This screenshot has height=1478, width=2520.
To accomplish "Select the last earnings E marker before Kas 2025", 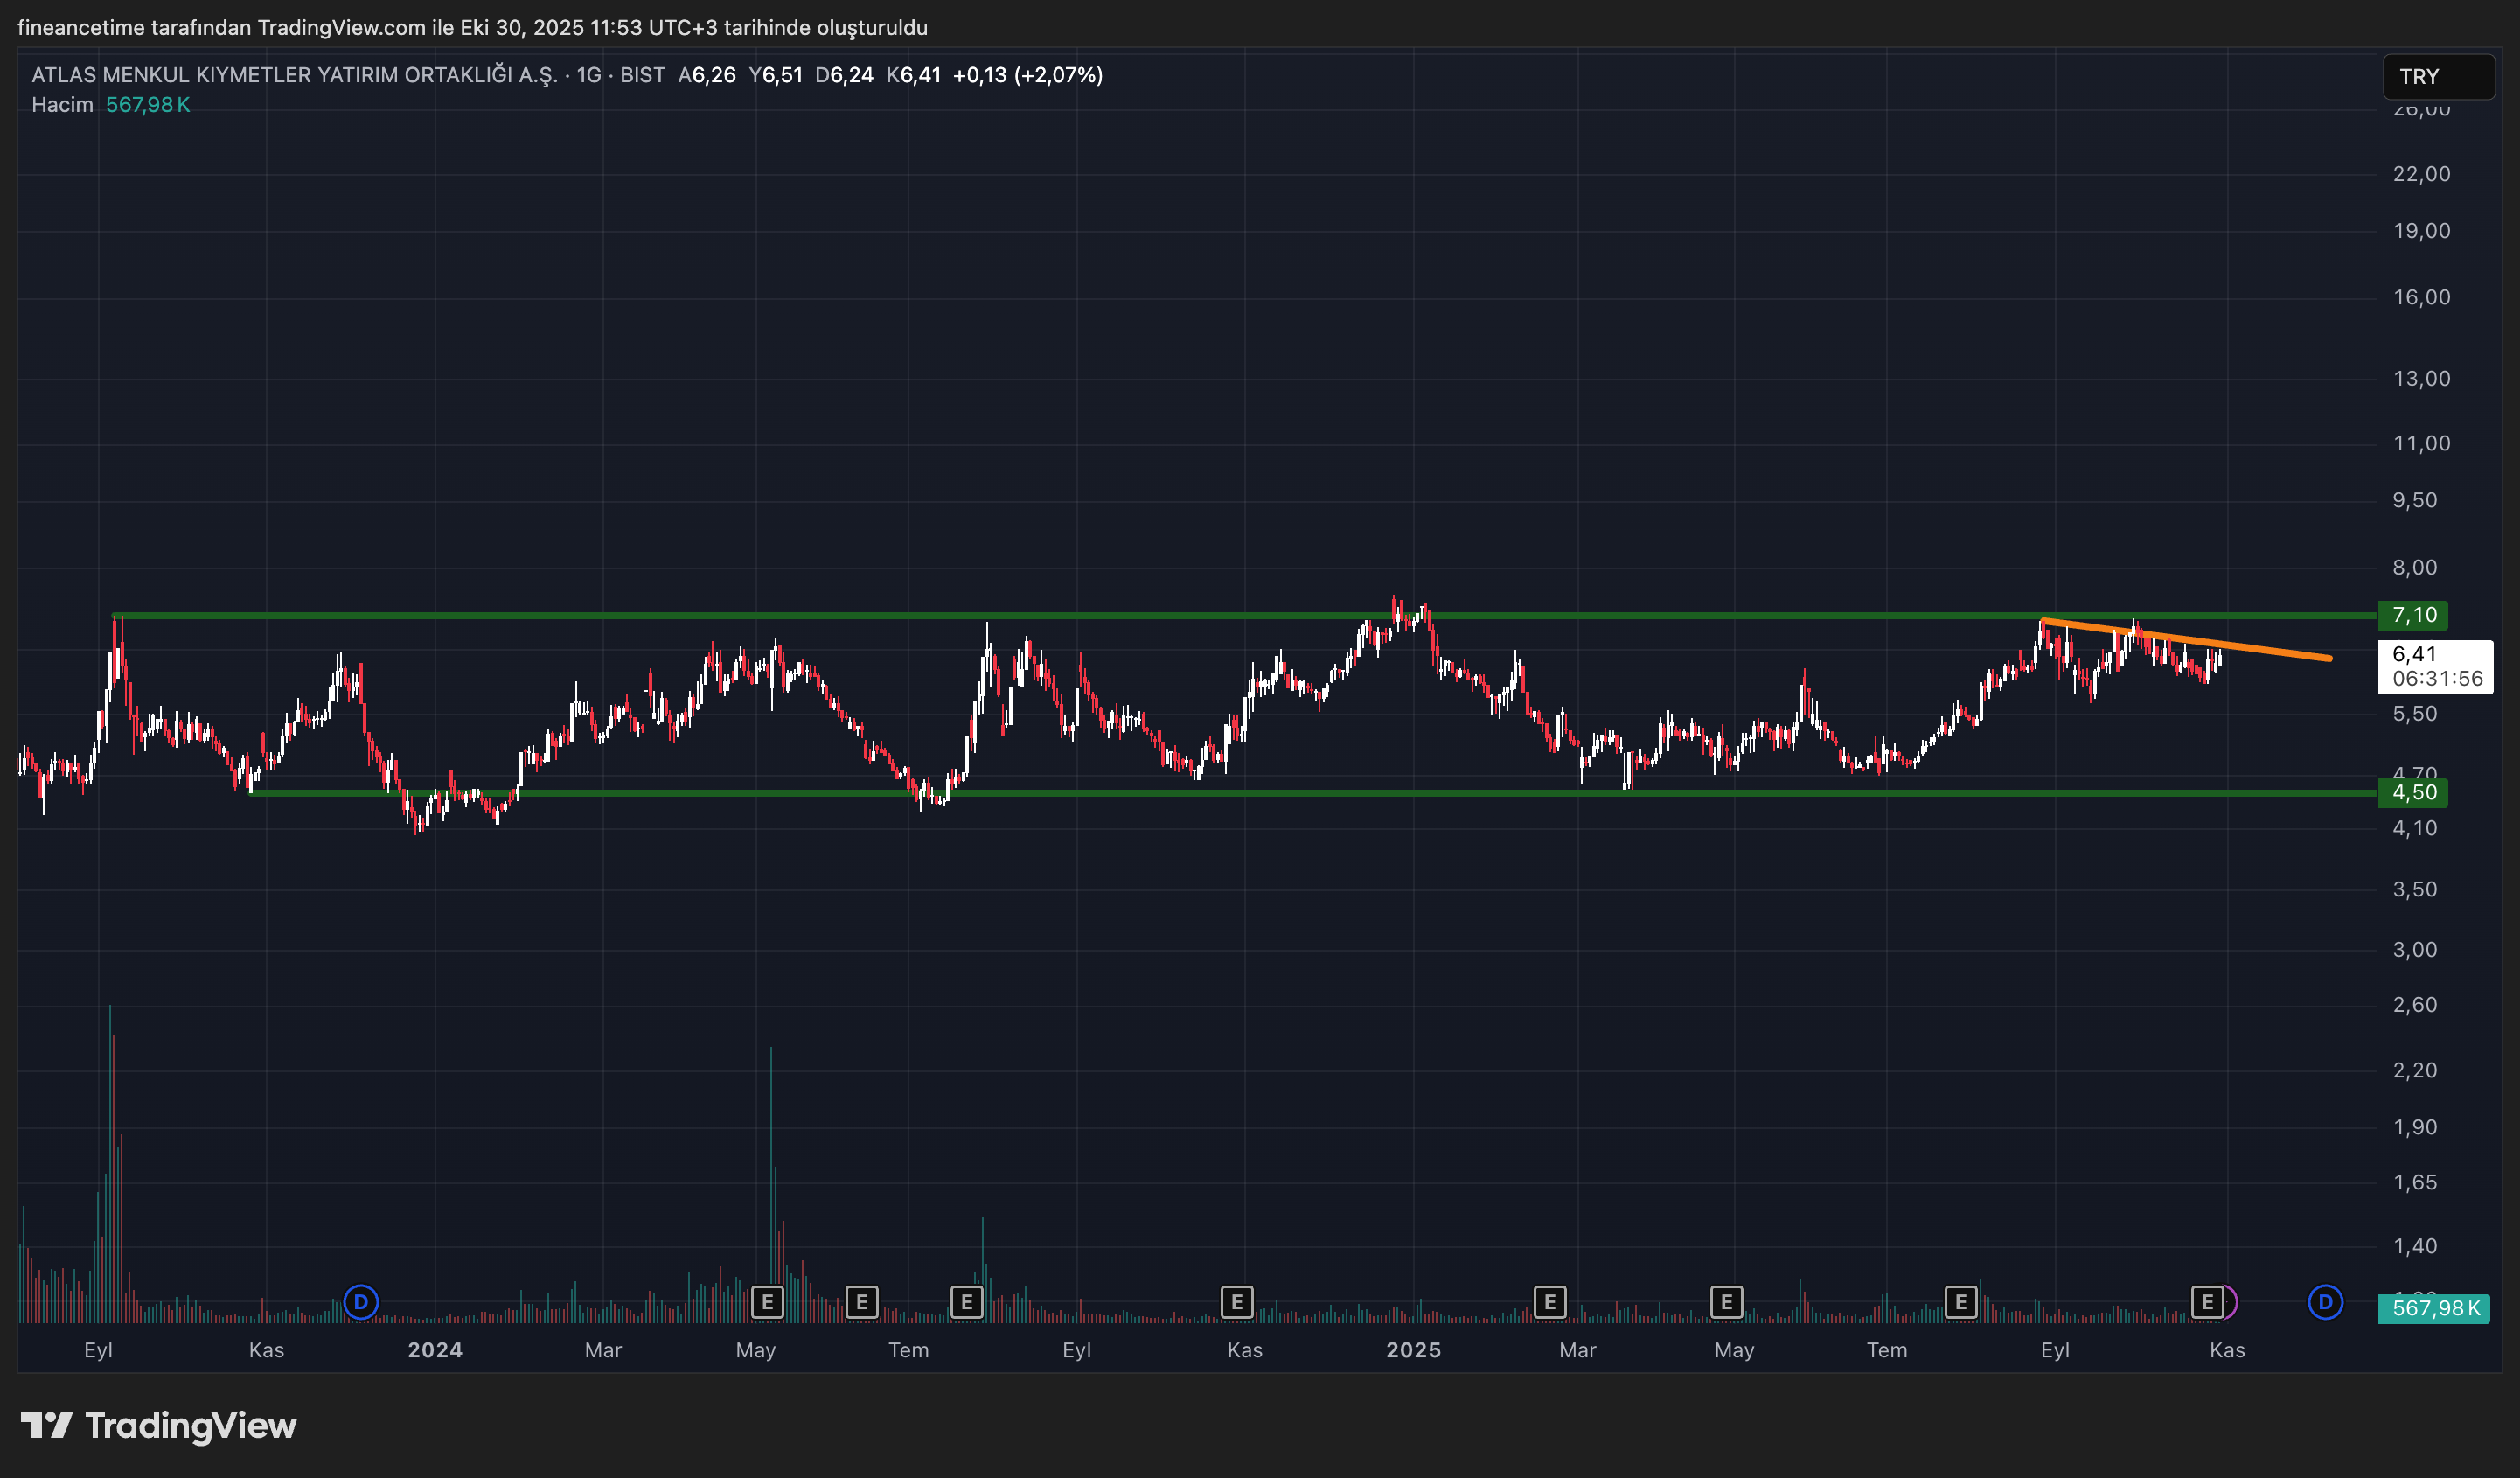I will (2207, 1302).
